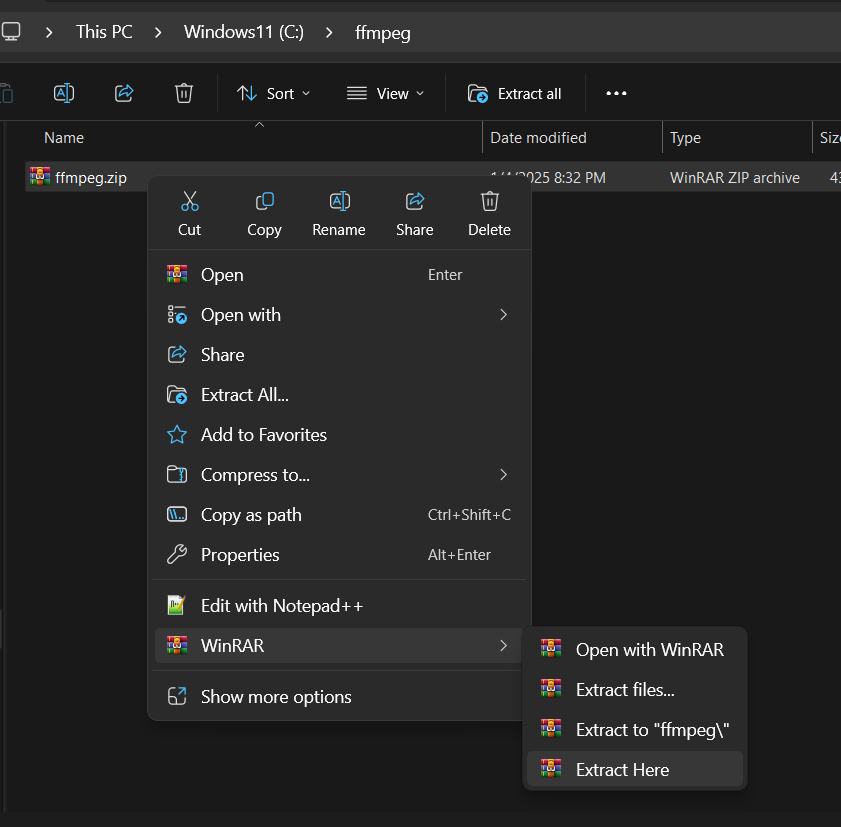
Task: Open Properties from the context menu
Action: (x=339, y=555)
